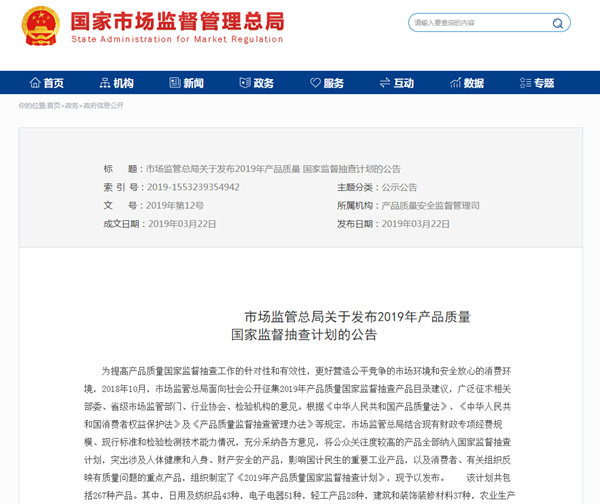The height and width of the screenshot is (504, 600).
Task: Click the organization icon beside 机构
Action: [x=105, y=83]
